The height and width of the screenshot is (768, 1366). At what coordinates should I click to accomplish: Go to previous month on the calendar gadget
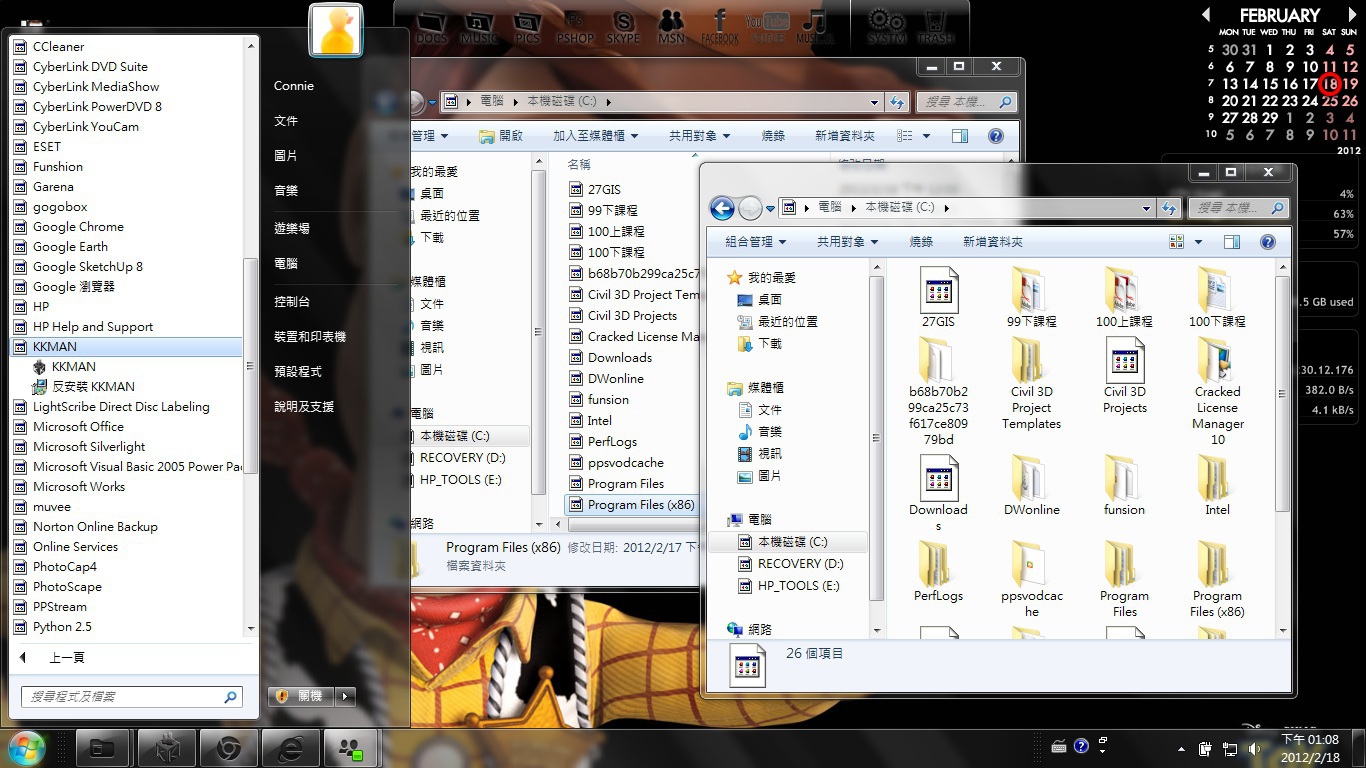click(1206, 15)
